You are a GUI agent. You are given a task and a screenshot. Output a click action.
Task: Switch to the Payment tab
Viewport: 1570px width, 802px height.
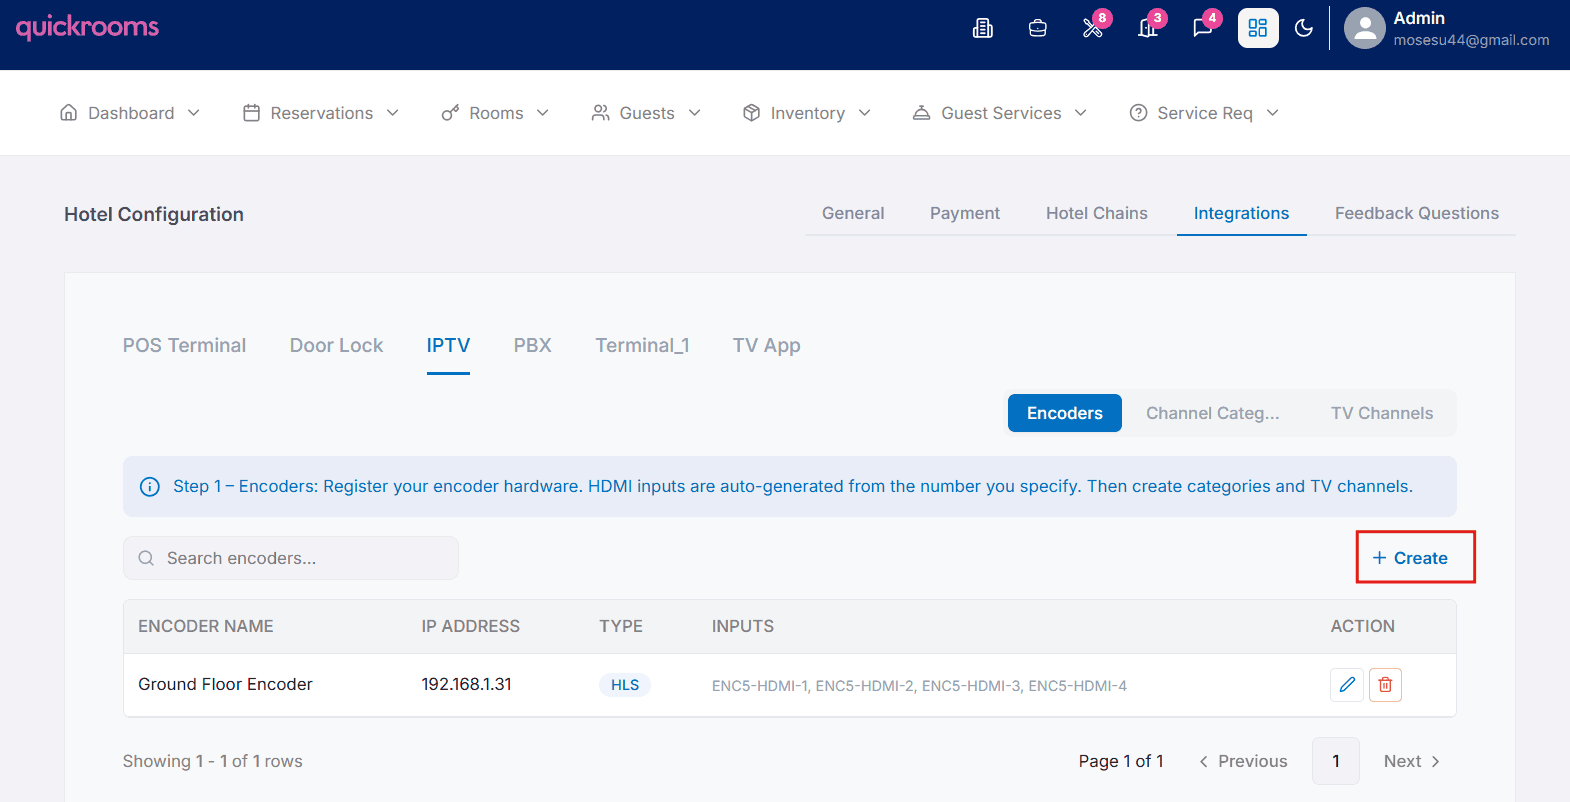click(x=965, y=213)
